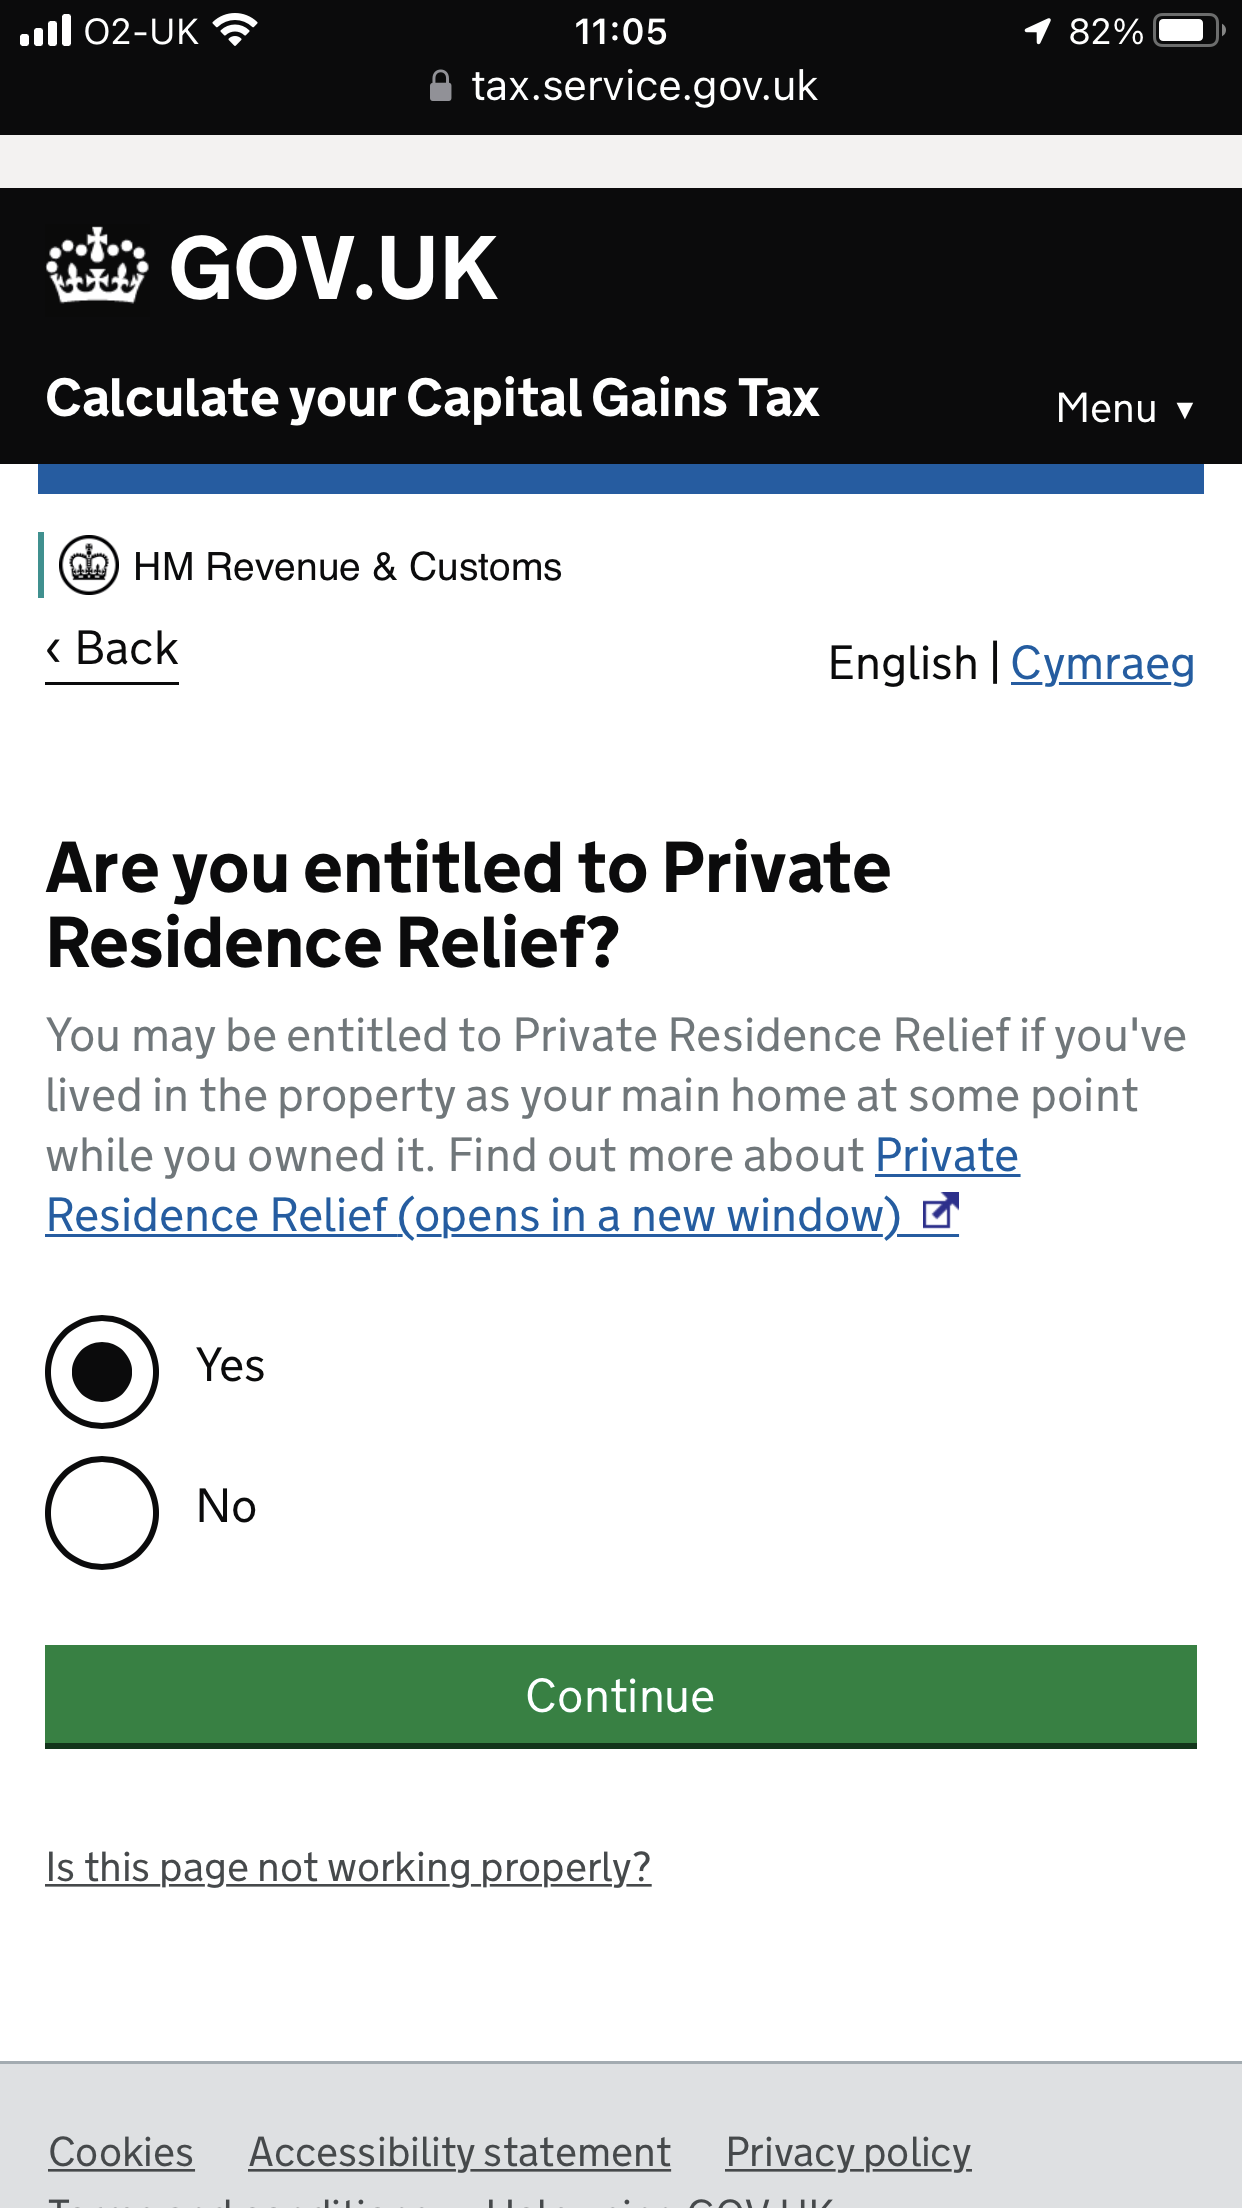This screenshot has width=1242, height=2208.
Task: Click the HM Revenue & Customs crest icon
Action: pos(89,566)
